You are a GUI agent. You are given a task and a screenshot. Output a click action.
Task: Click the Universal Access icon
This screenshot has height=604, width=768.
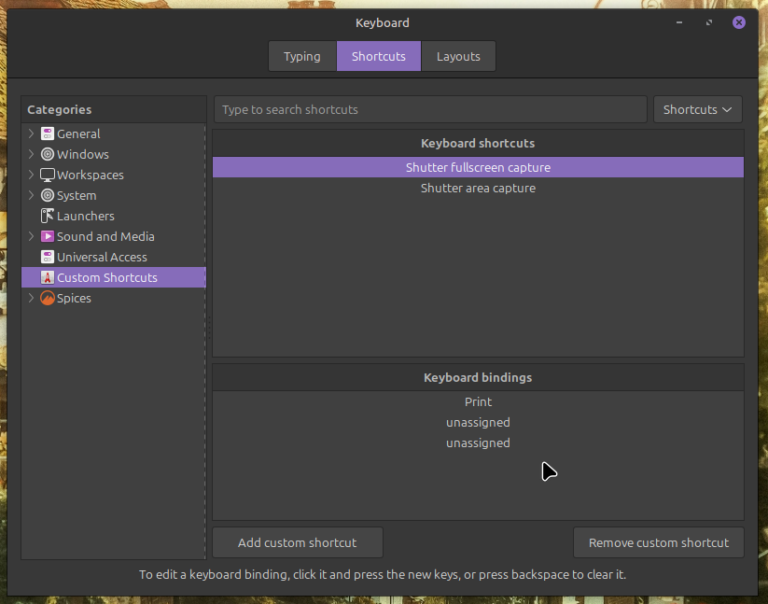47,257
